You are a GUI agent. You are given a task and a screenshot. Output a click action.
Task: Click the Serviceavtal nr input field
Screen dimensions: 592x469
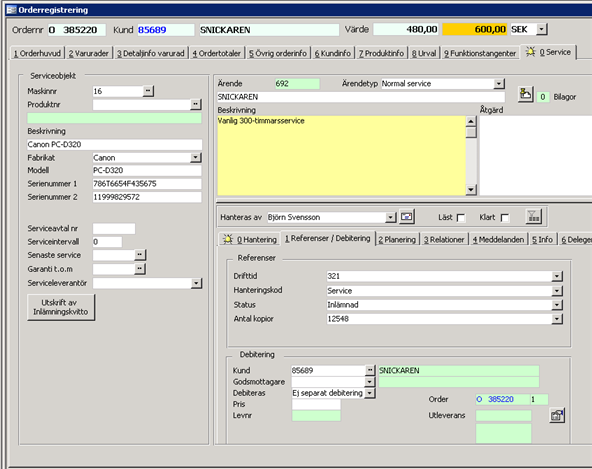(114, 228)
